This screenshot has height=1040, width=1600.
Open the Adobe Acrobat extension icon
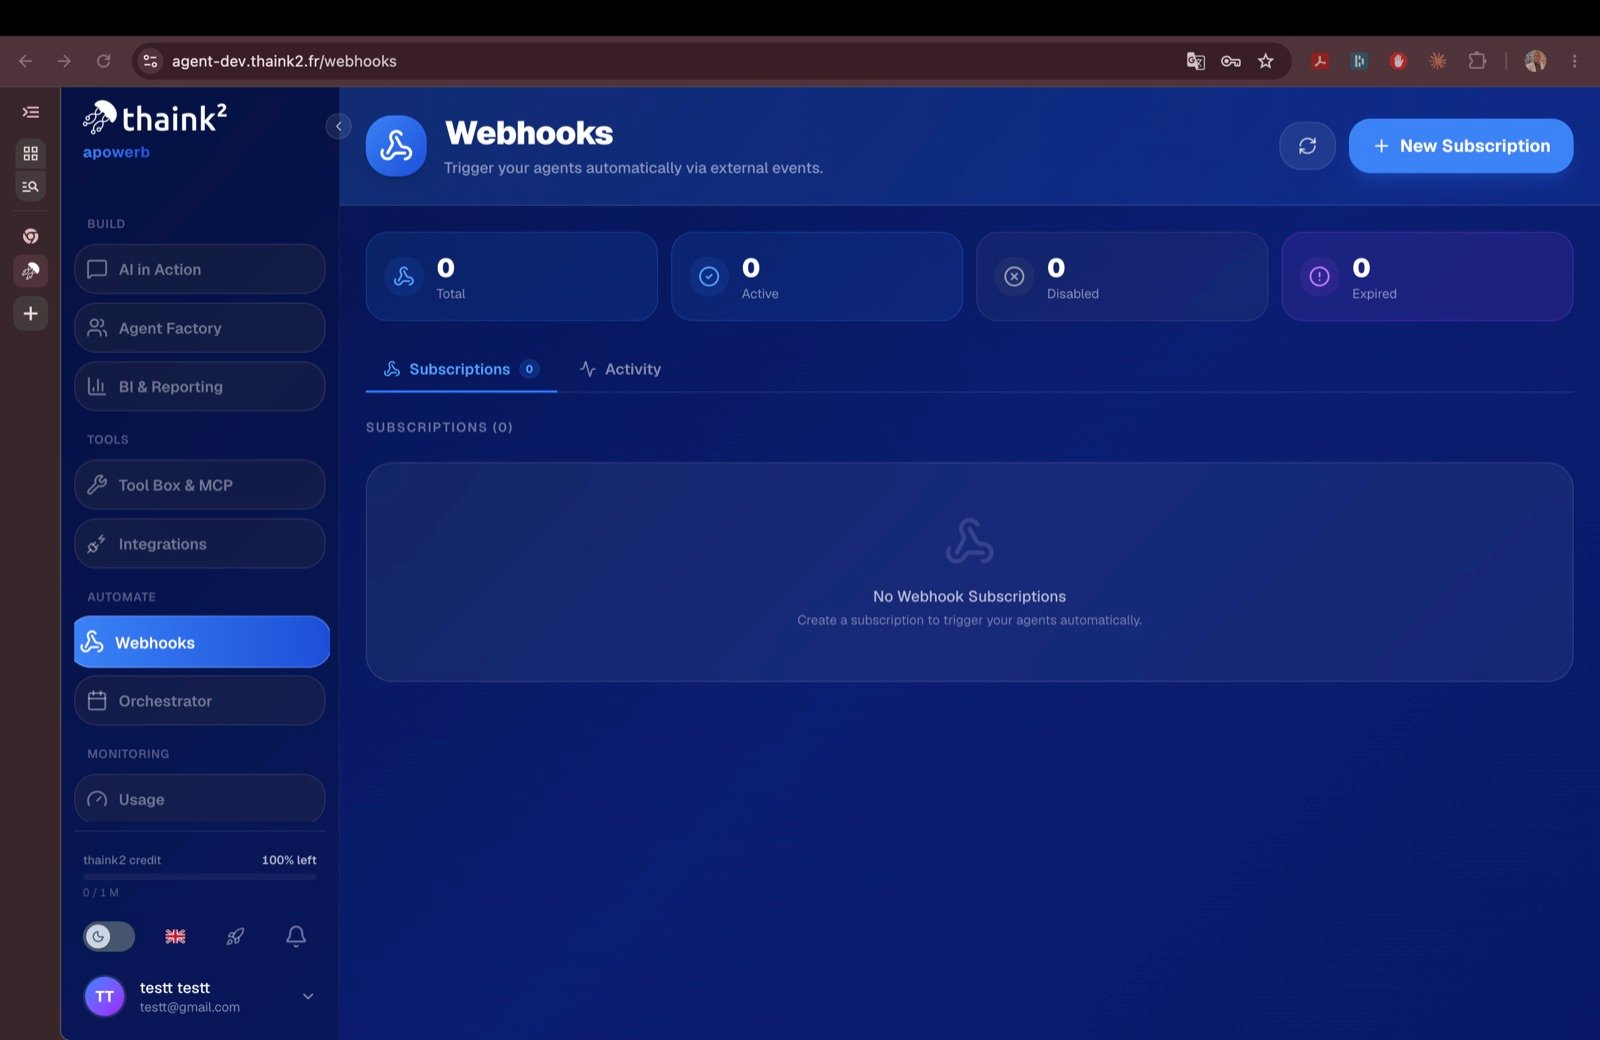(1320, 61)
